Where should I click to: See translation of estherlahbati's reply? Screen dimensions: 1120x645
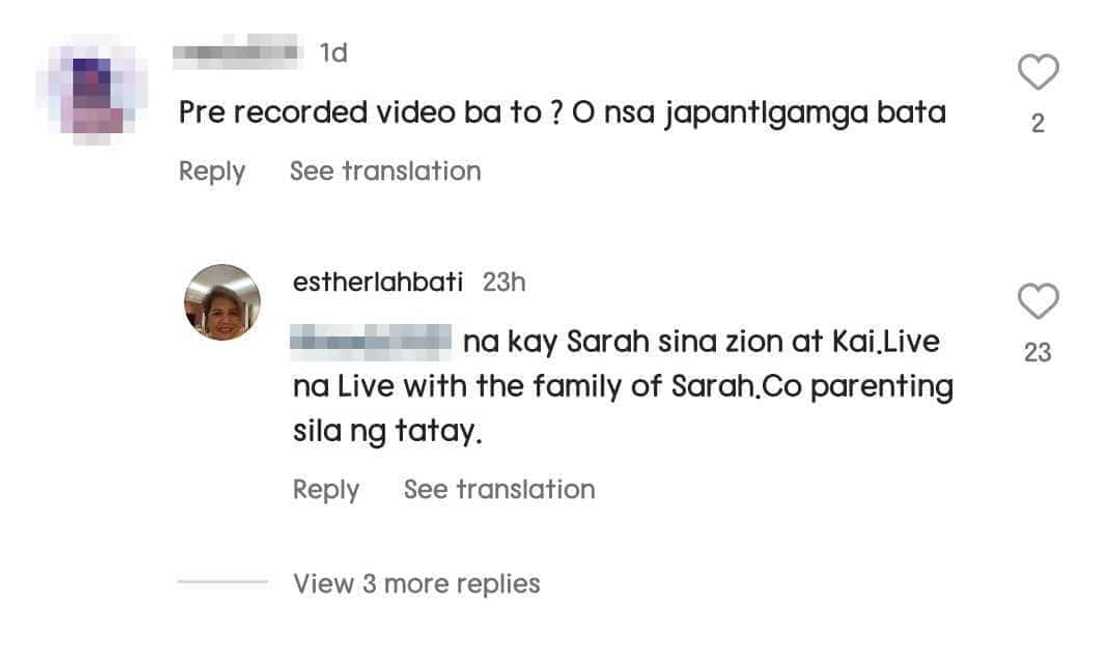499,489
